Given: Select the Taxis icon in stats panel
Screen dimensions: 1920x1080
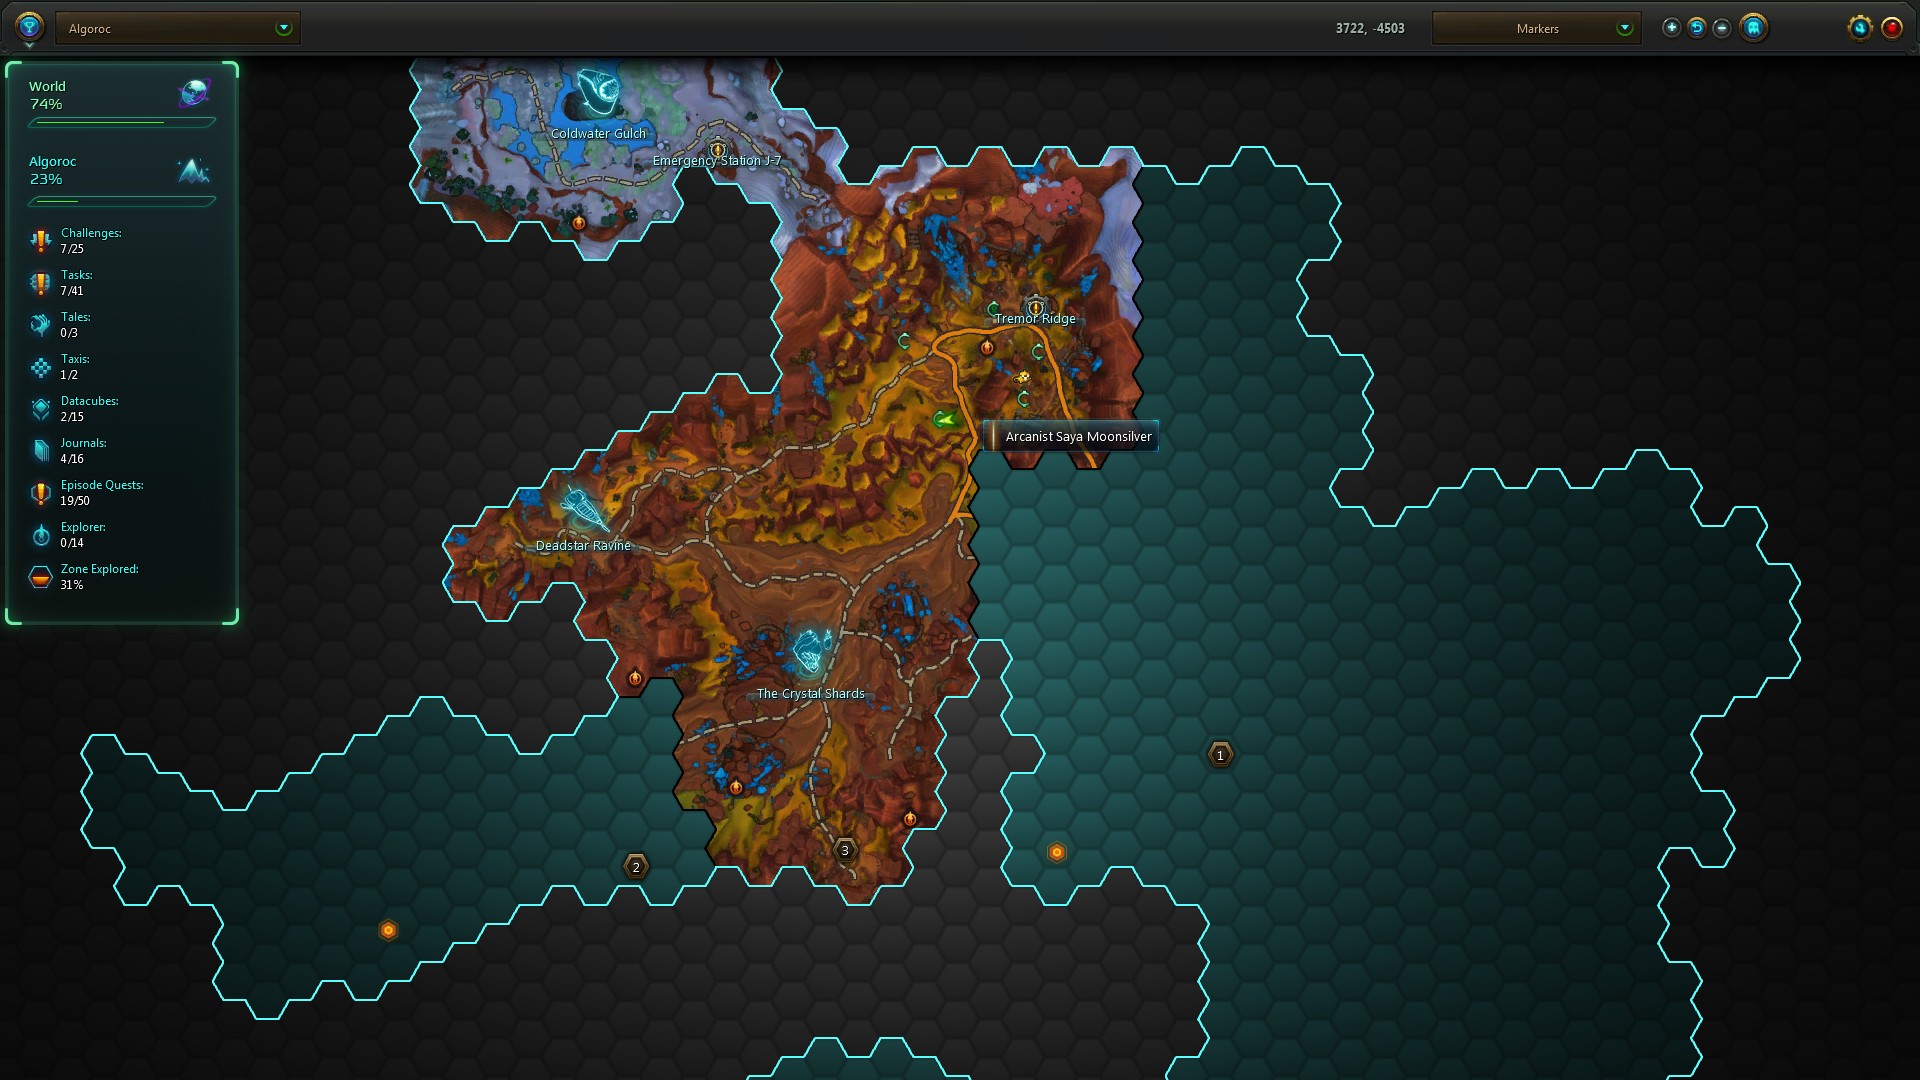Looking at the screenshot, I should point(40,367).
